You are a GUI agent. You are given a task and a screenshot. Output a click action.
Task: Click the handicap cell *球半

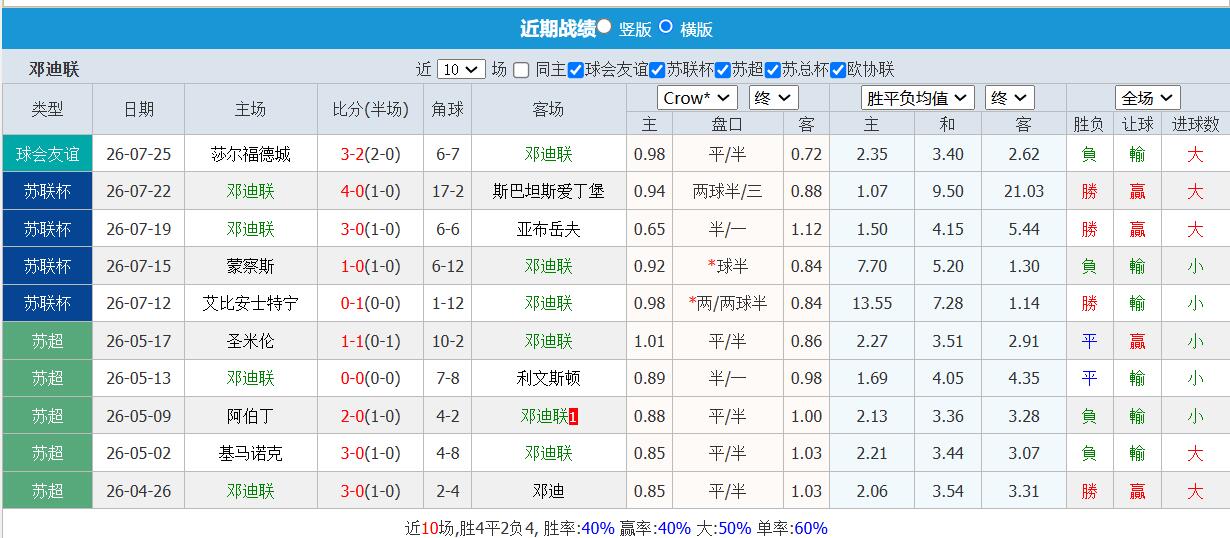[727, 266]
